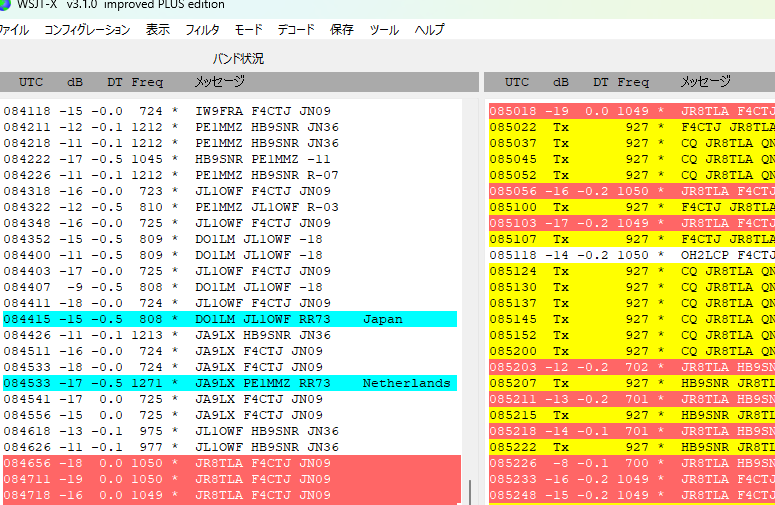Select the red 085203 JR8TLA HB9SNR row
This screenshot has width=775, height=505.
click(632, 367)
